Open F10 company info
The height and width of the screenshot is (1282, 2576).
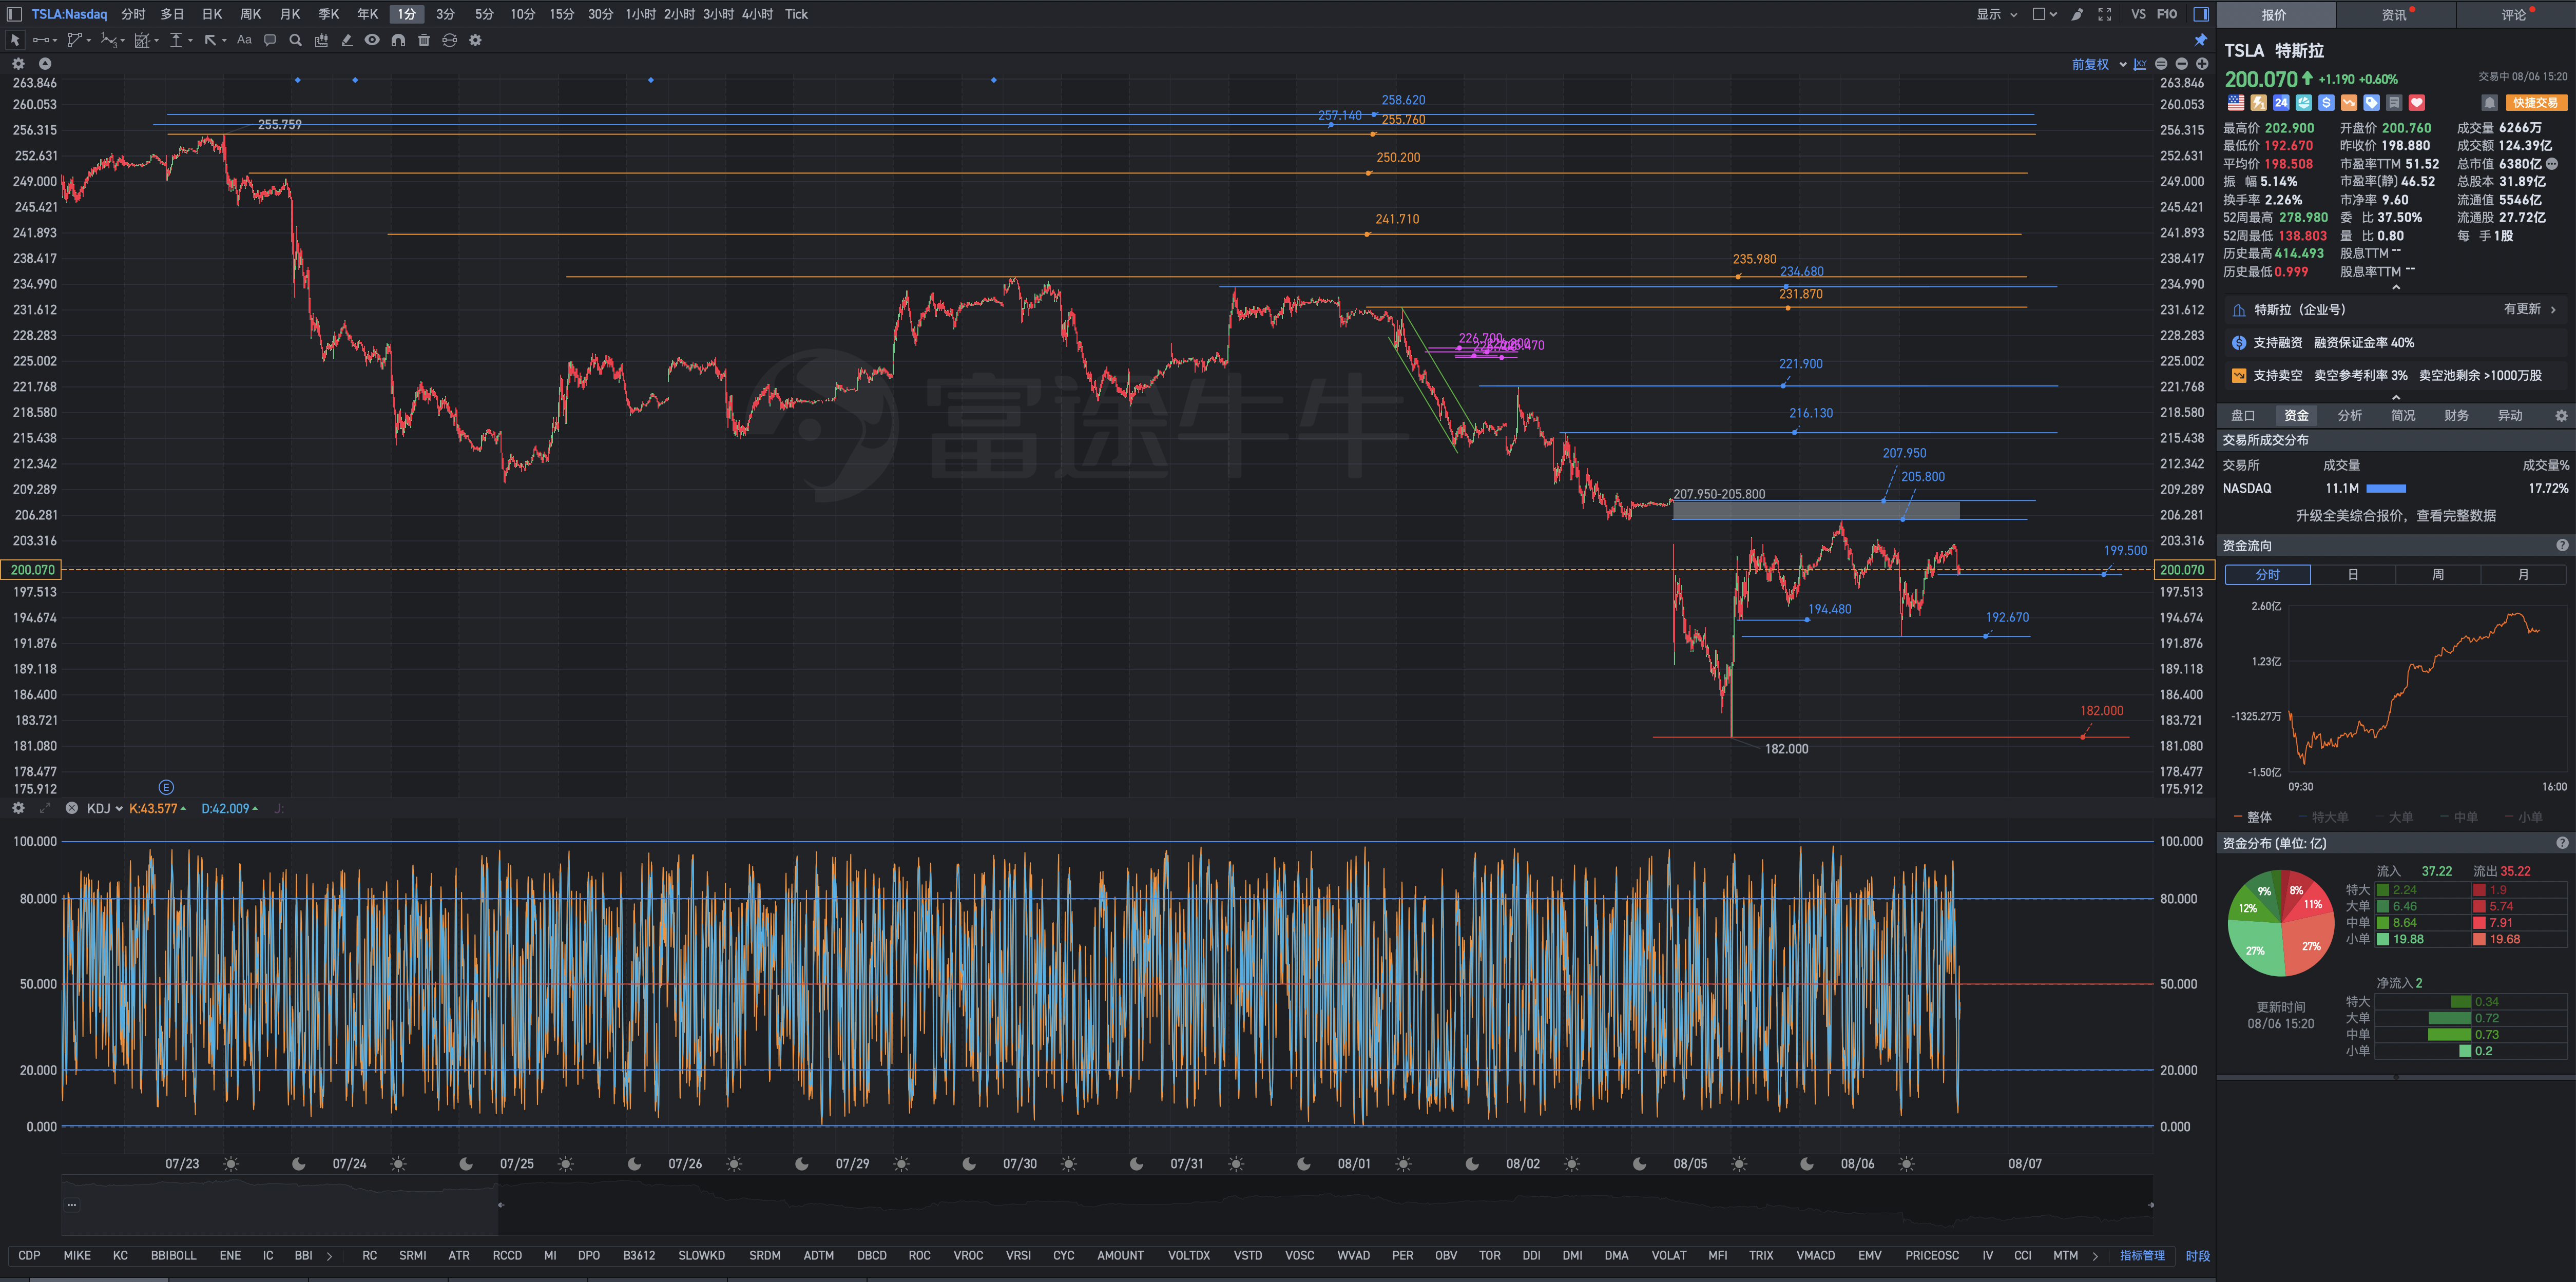click(x=2167, y=14)
